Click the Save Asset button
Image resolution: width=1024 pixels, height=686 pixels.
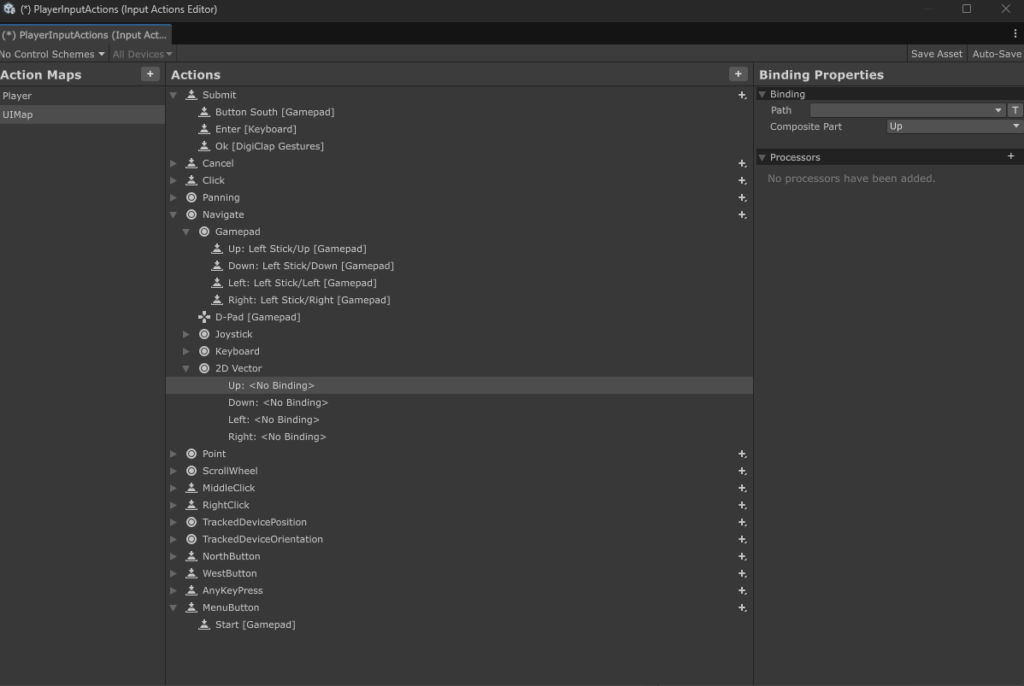(936, 54)
